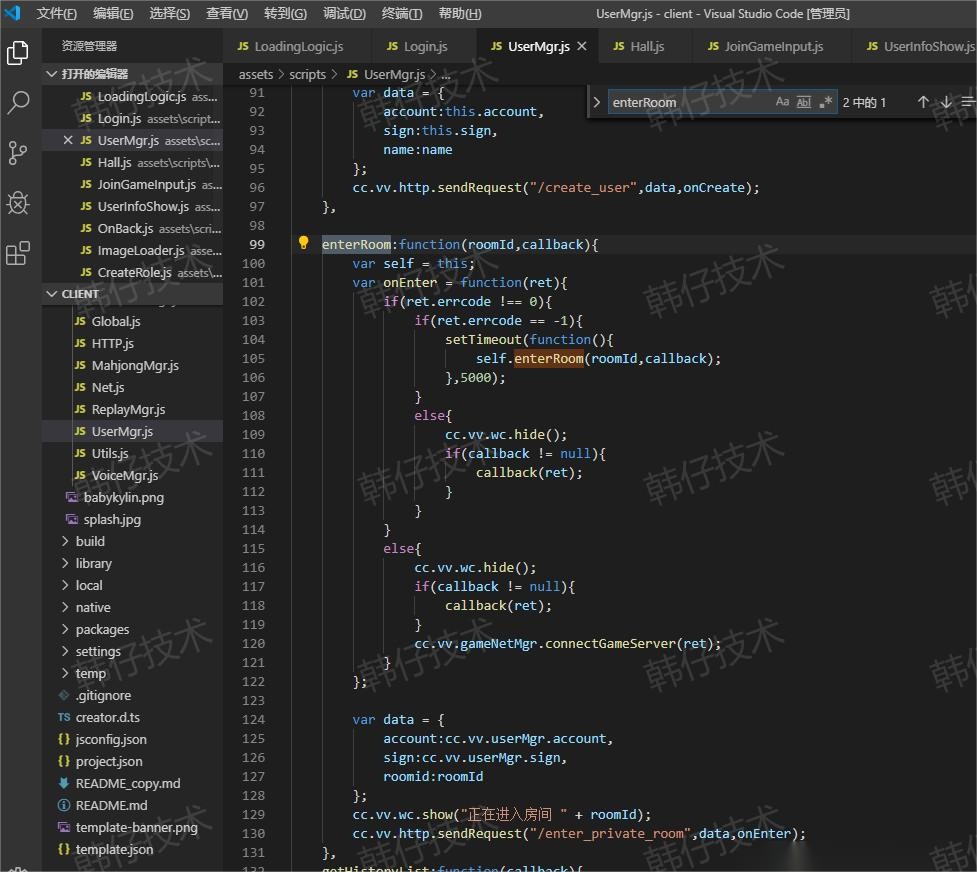Expand the packages folder
The image size is (977, 872).
(65, 630)
